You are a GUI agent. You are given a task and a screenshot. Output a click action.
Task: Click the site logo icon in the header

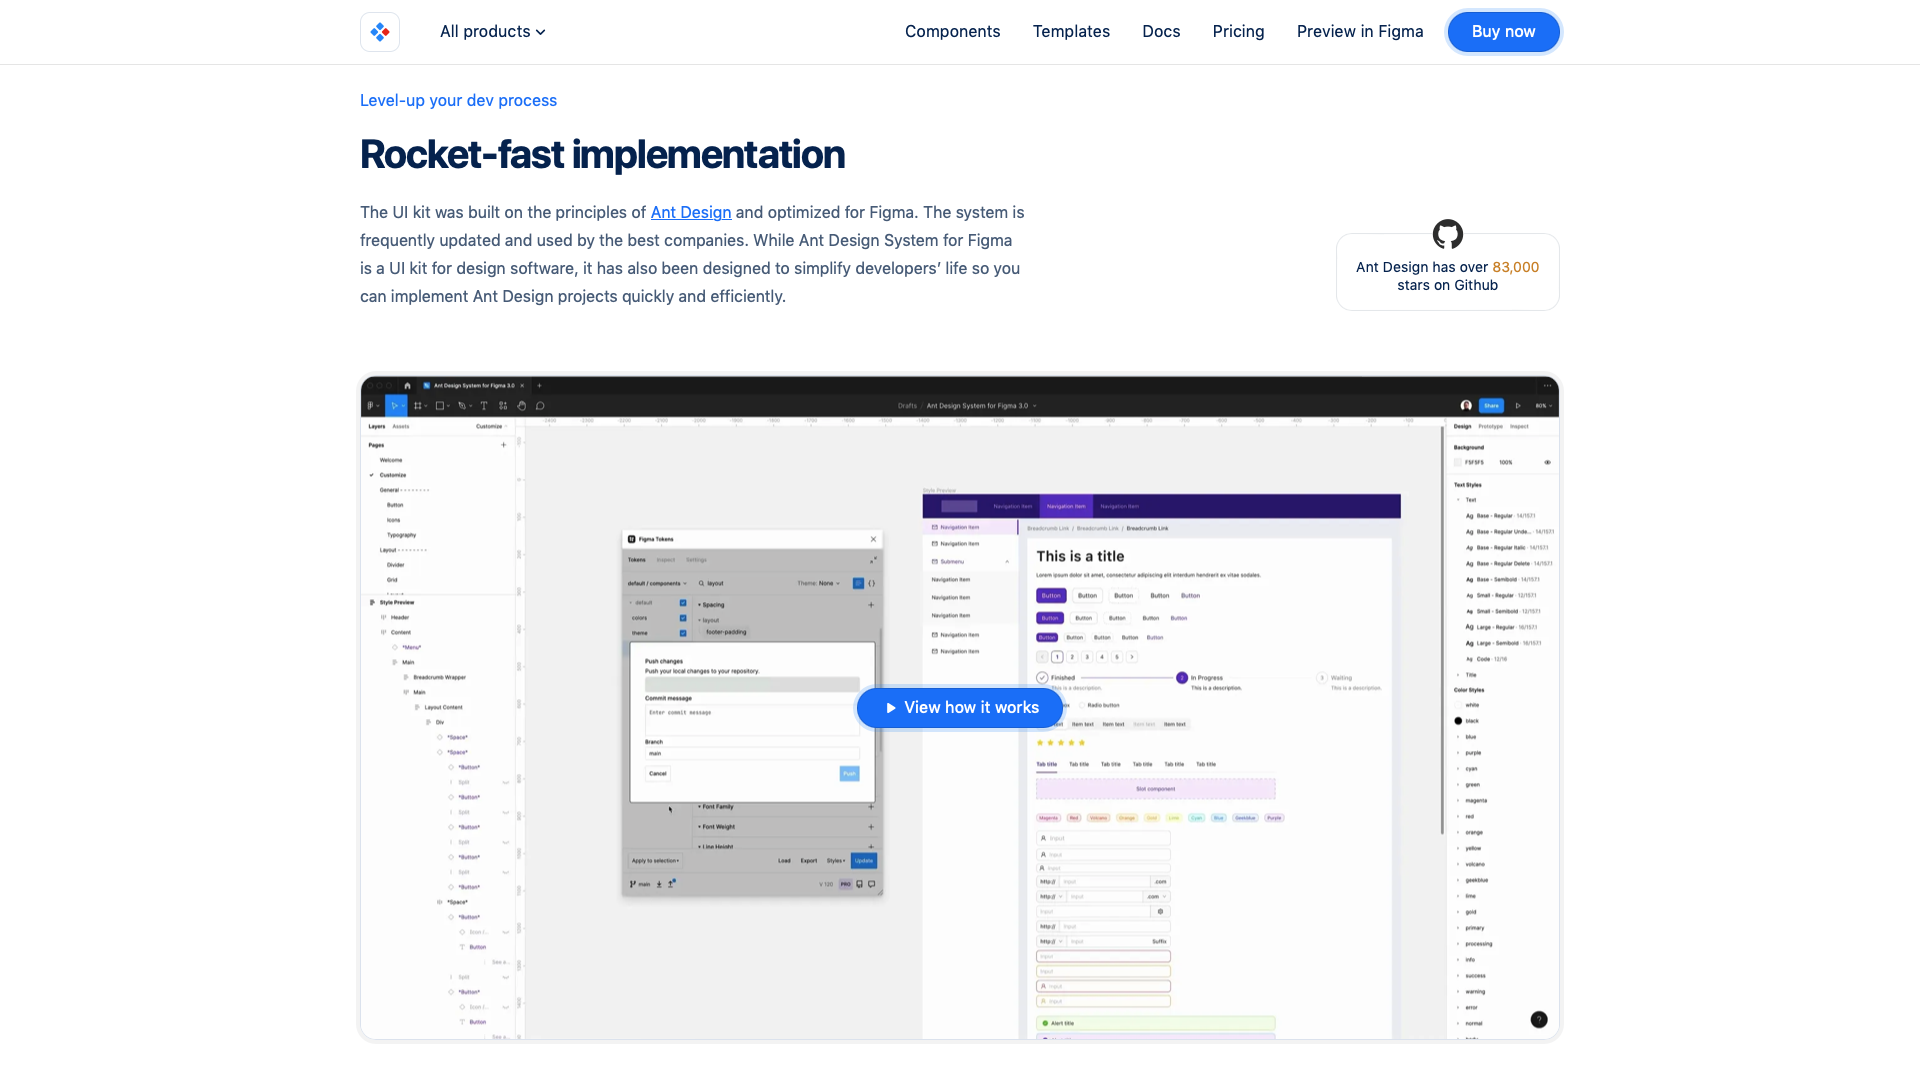[x=380, y=32]
